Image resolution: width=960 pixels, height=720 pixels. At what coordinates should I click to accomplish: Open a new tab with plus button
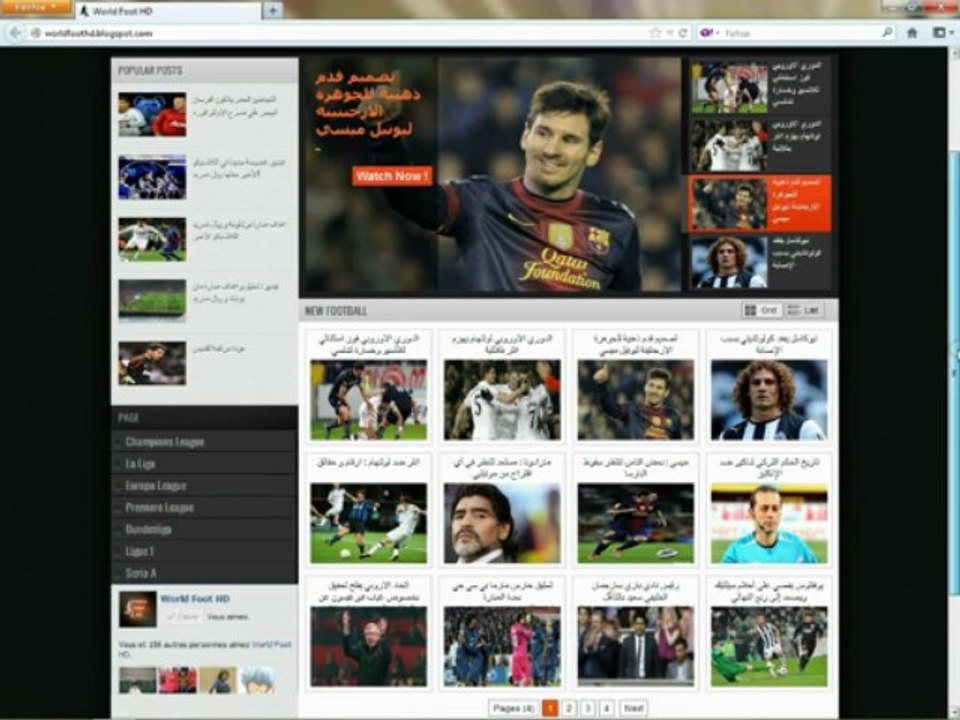click(272, 10)
